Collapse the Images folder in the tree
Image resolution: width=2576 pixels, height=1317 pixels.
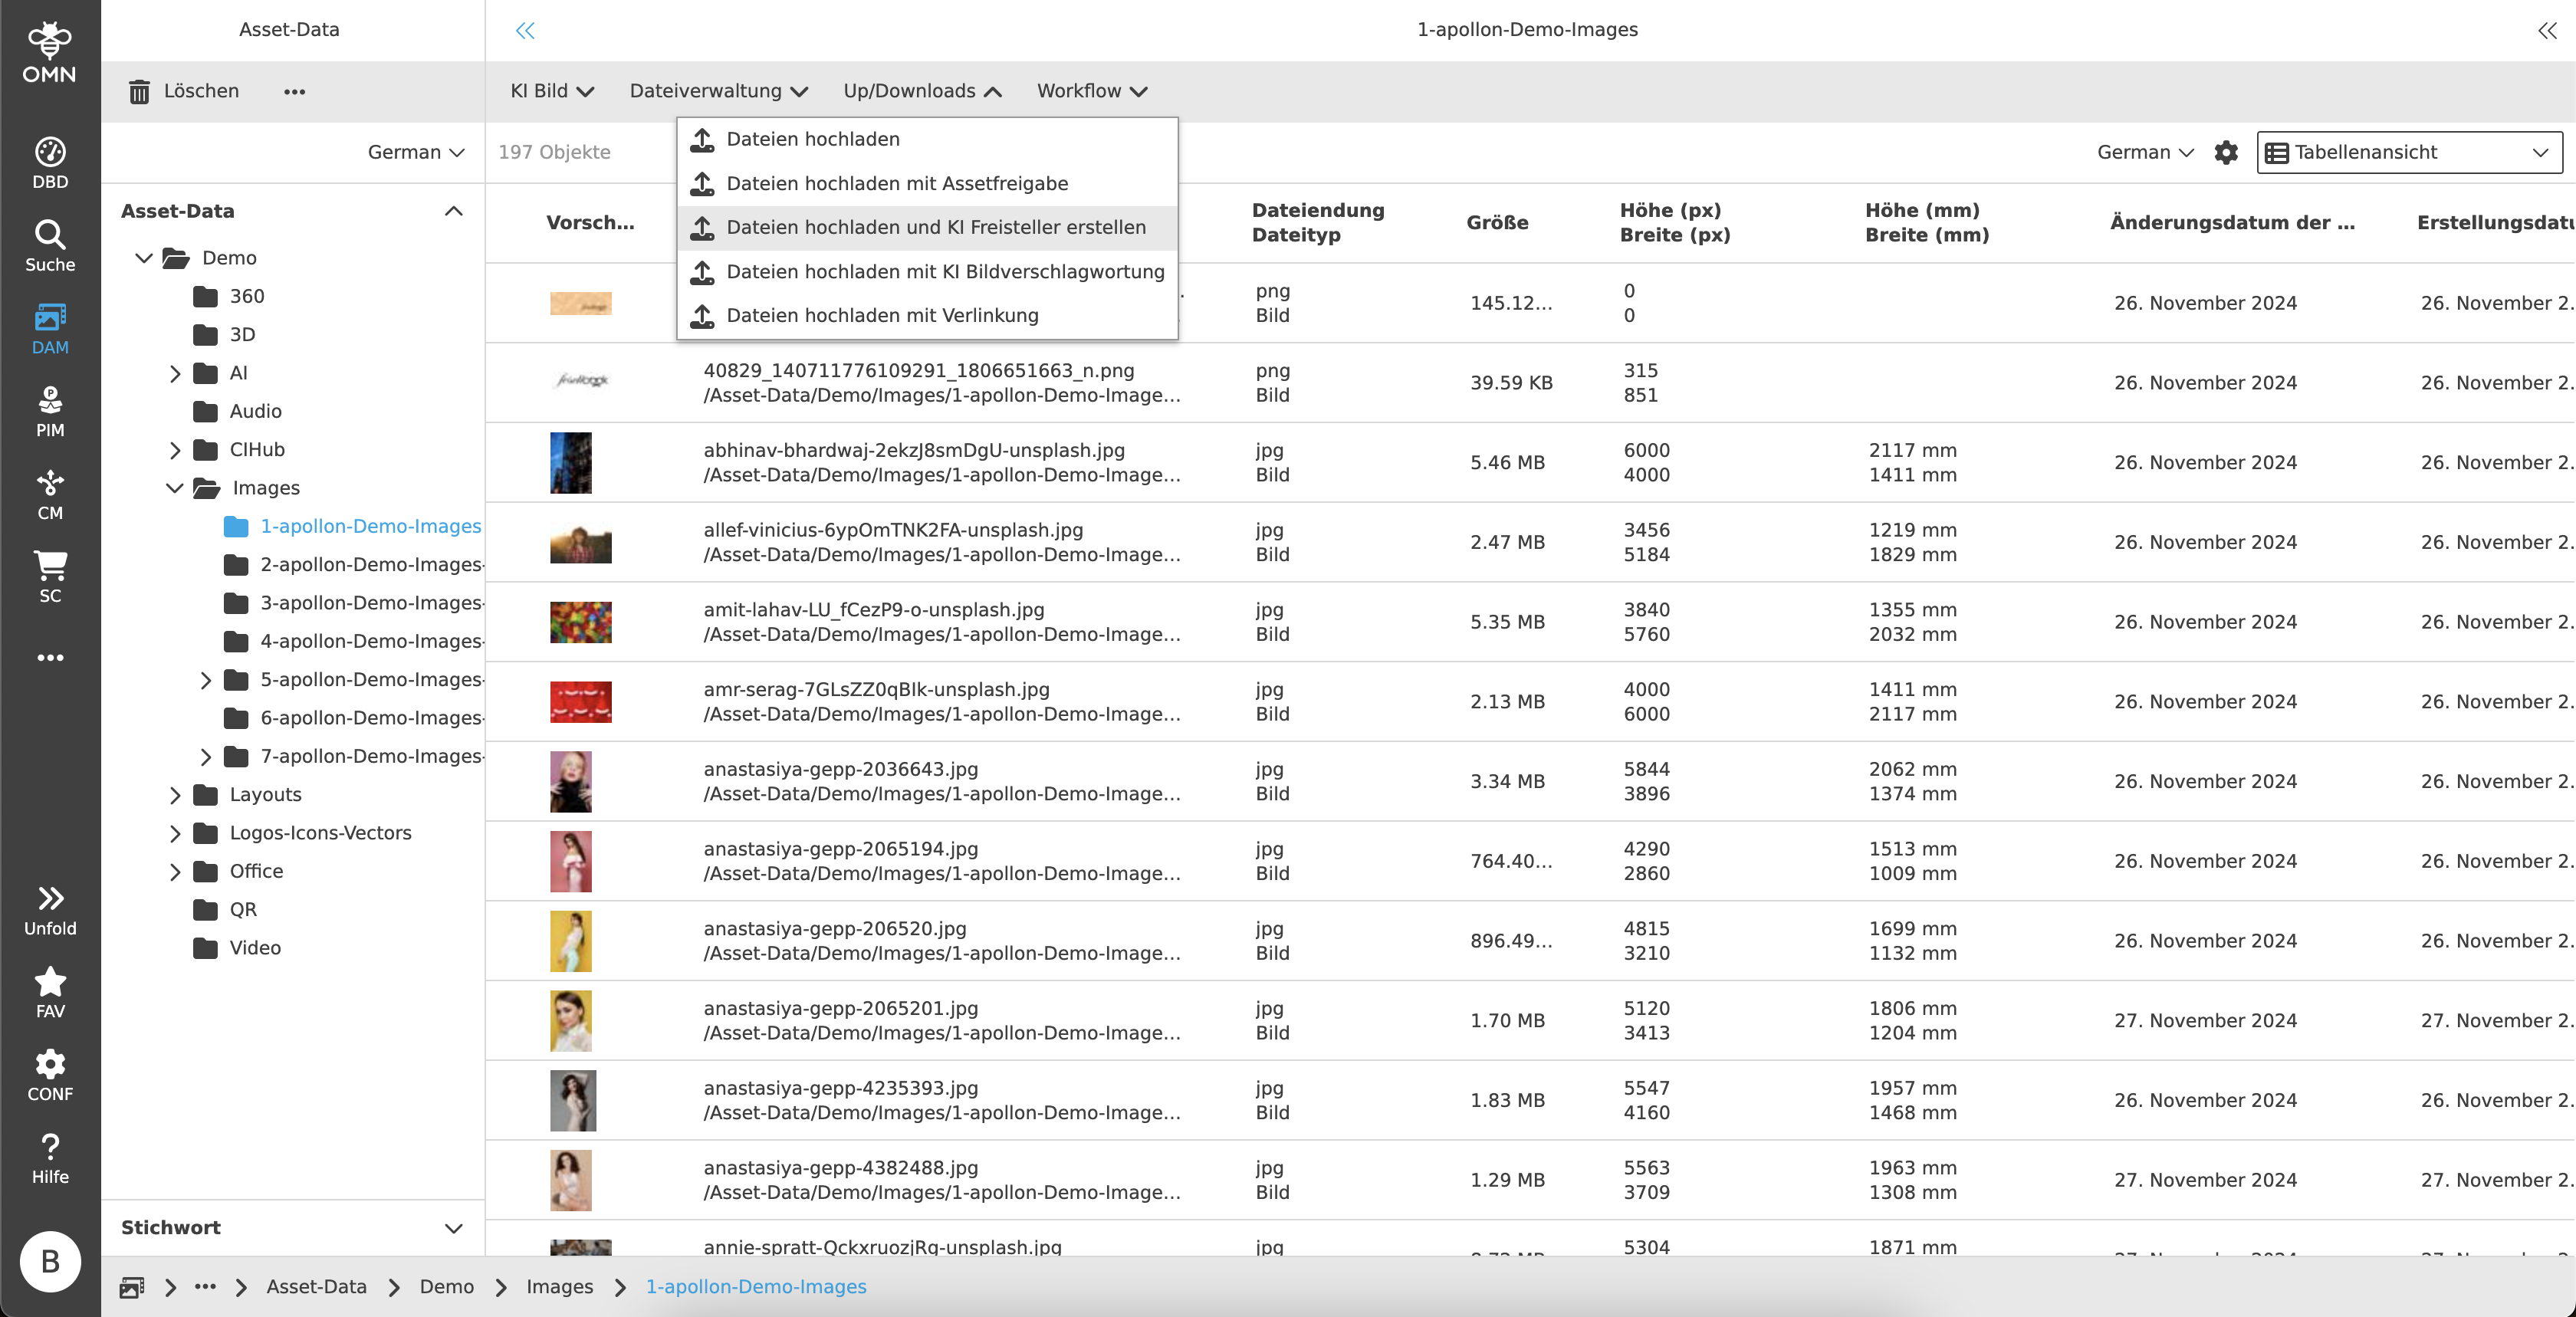tap(176, 488)
